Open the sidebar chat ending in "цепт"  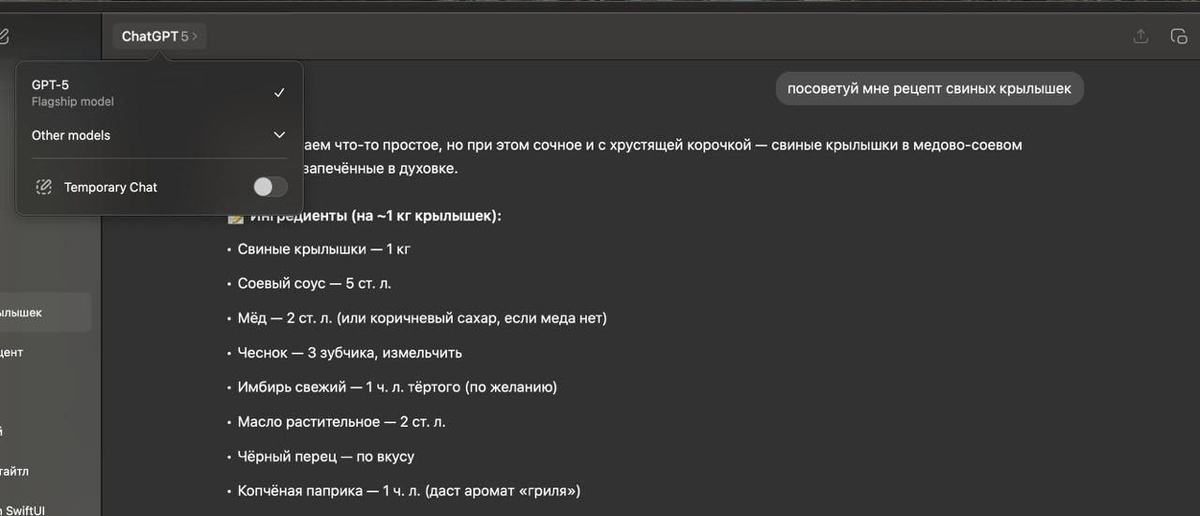coord(45,352)
